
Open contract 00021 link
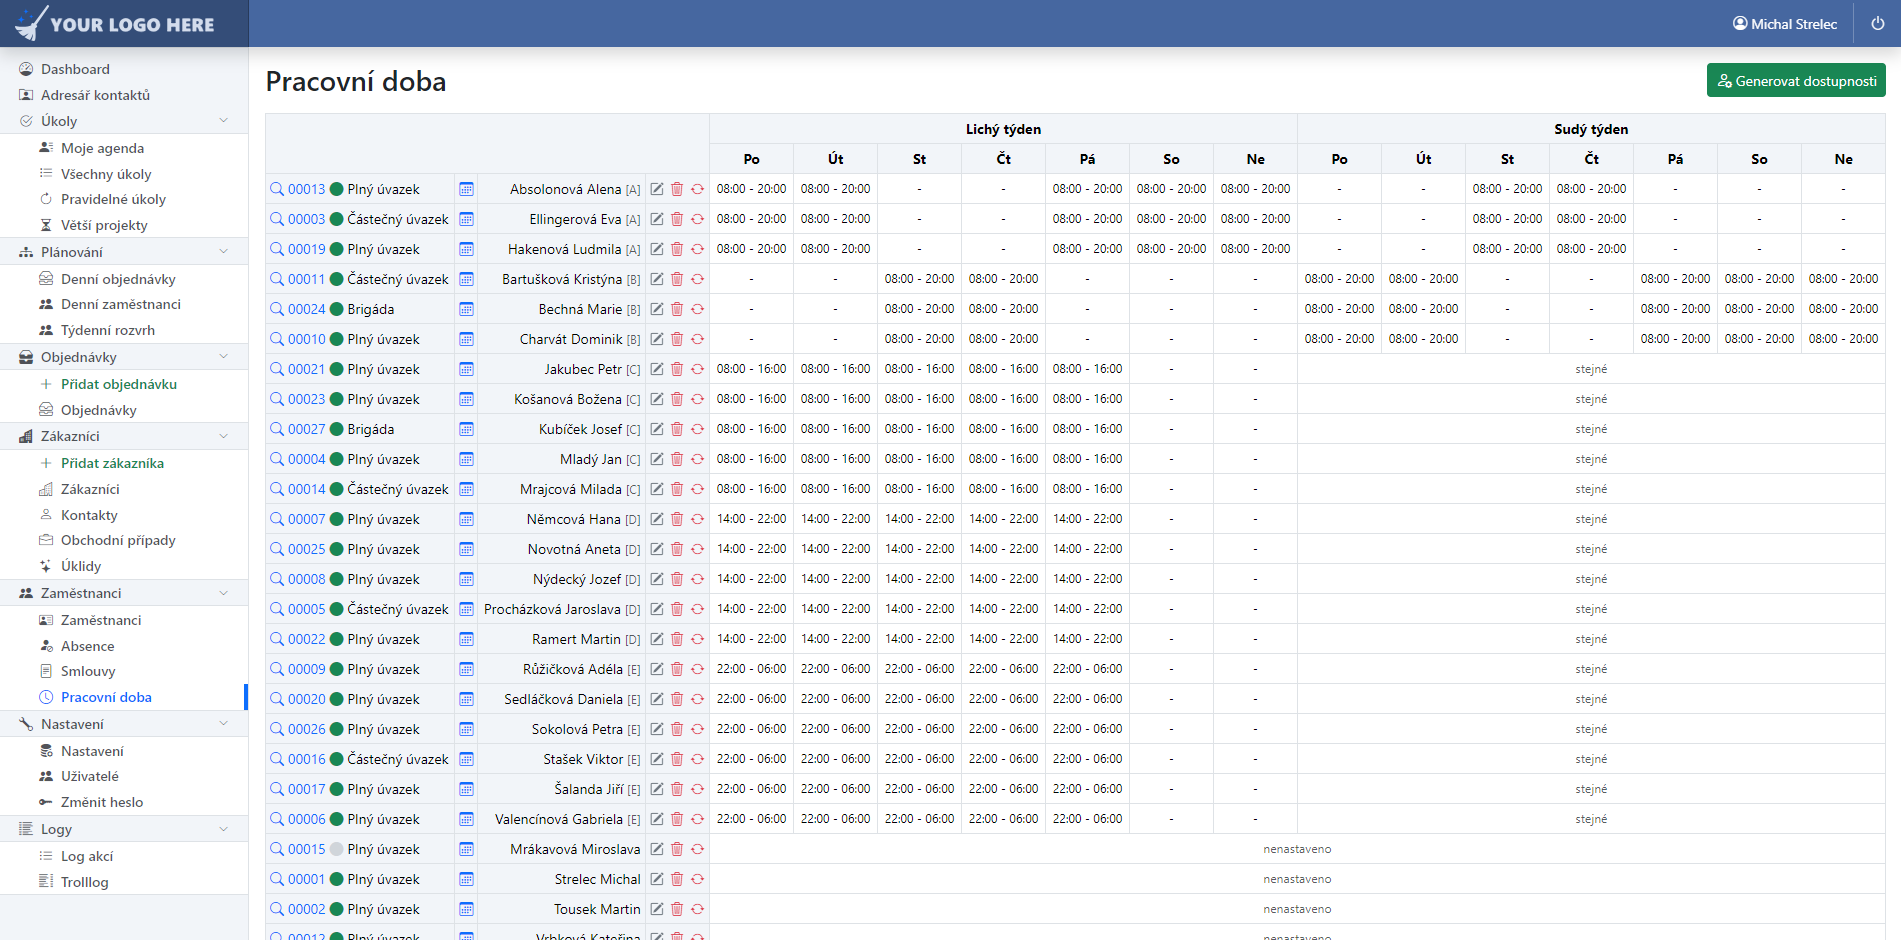307,369
